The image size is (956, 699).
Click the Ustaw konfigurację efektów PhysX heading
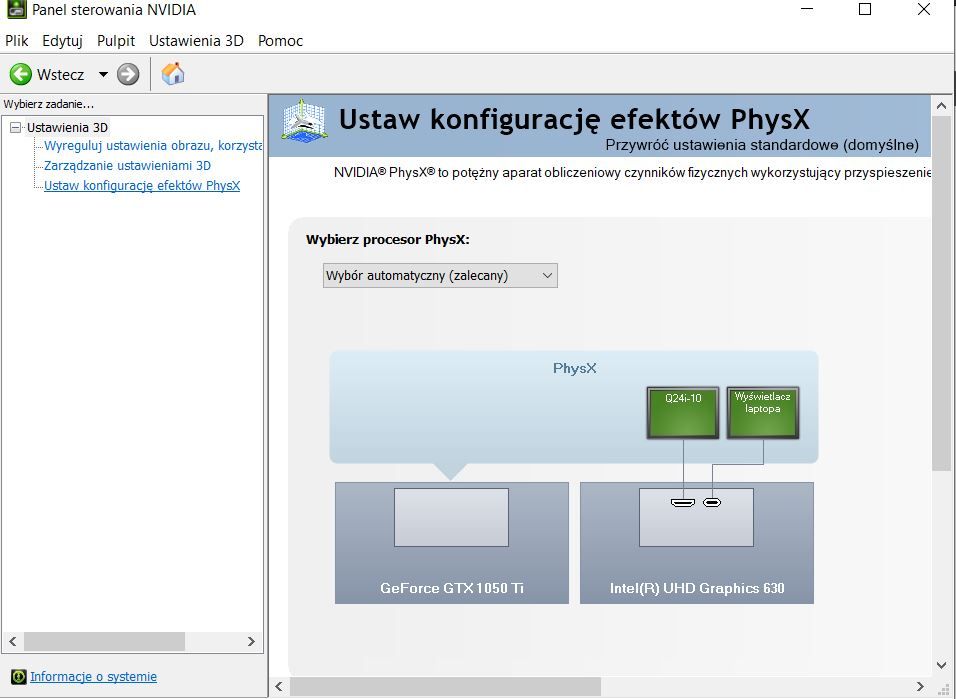point(574,119)
